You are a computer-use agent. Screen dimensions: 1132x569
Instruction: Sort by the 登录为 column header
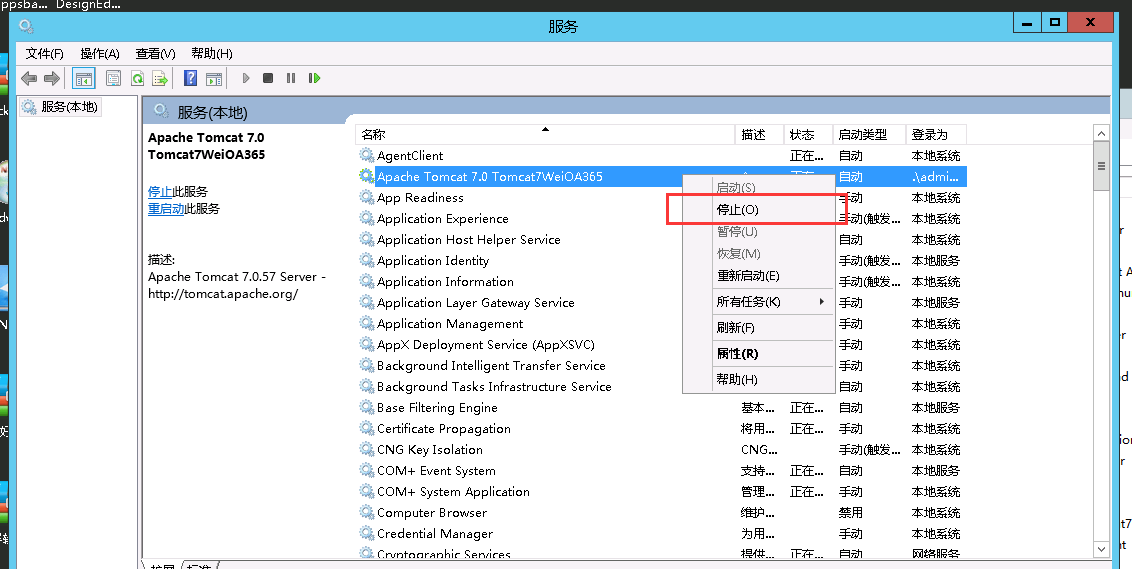coord(936,134)
